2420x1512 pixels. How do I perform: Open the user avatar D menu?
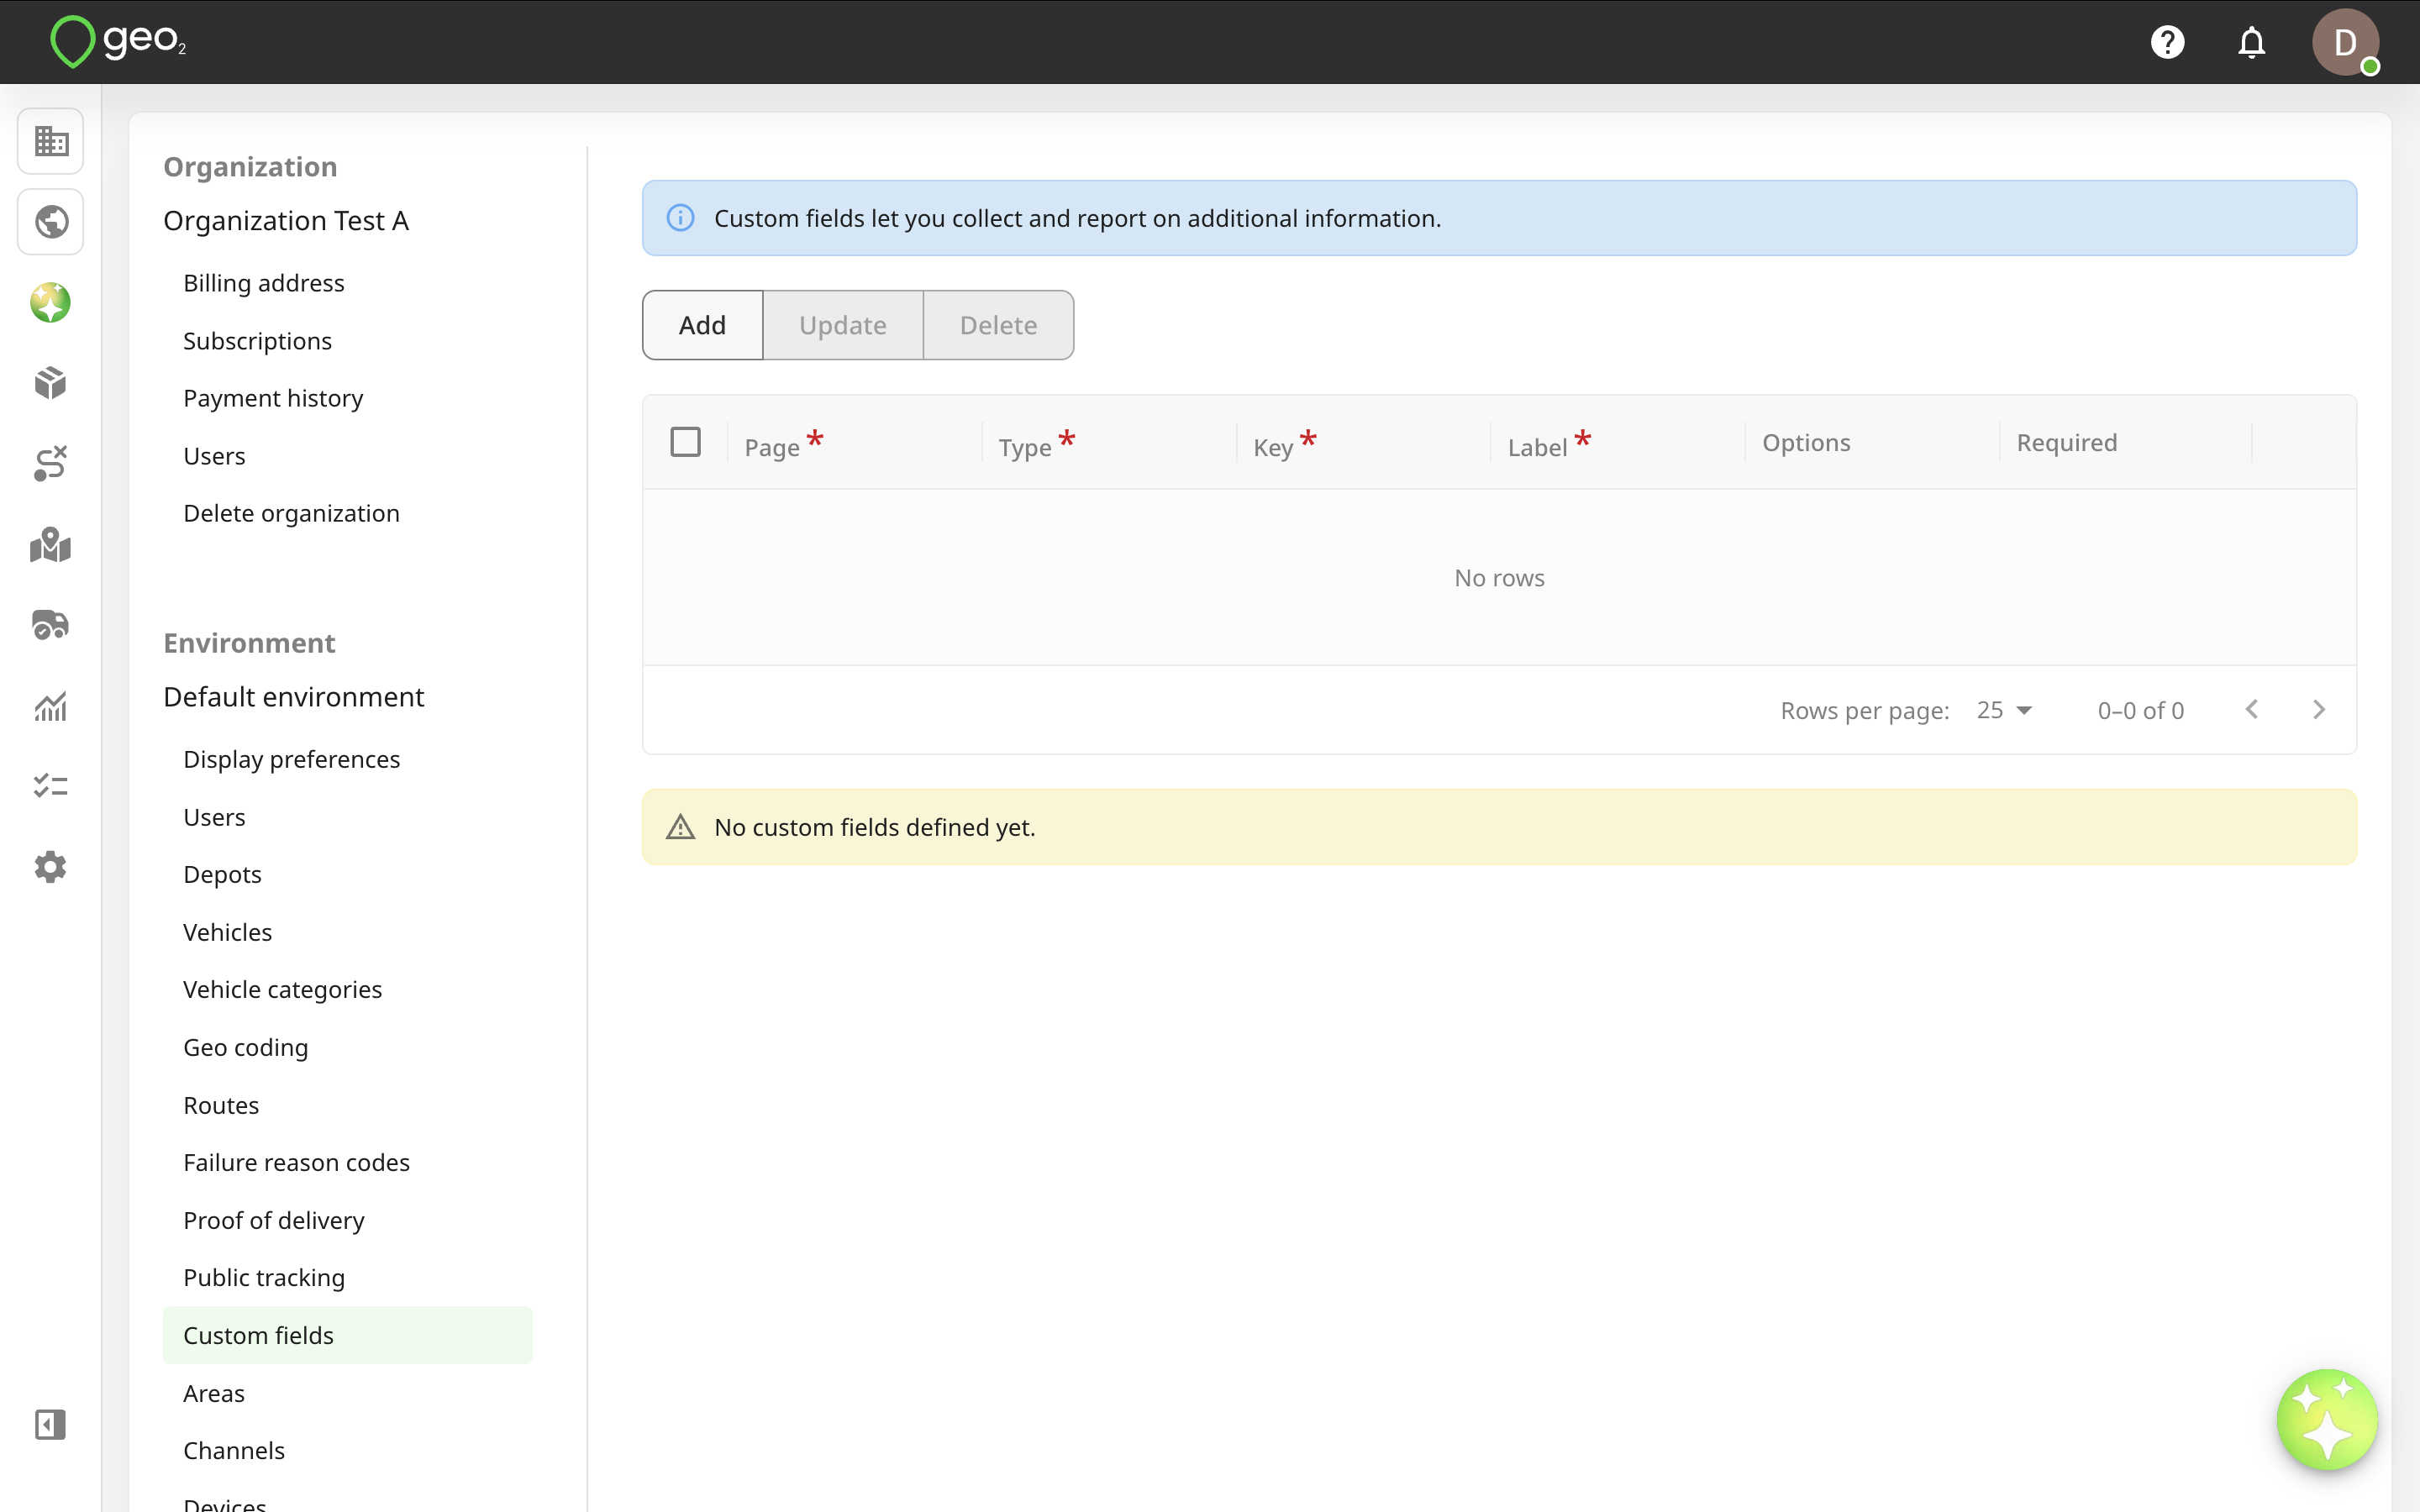point(2345,42)
